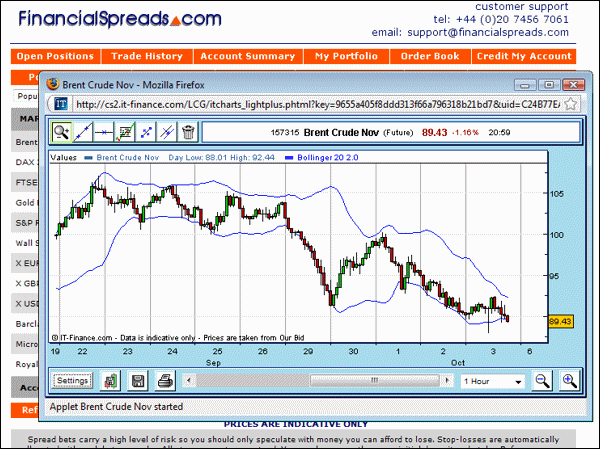This screenshot has height=449, width=600.
Task: Click the Settings button
Action: [x=72, y=381]
